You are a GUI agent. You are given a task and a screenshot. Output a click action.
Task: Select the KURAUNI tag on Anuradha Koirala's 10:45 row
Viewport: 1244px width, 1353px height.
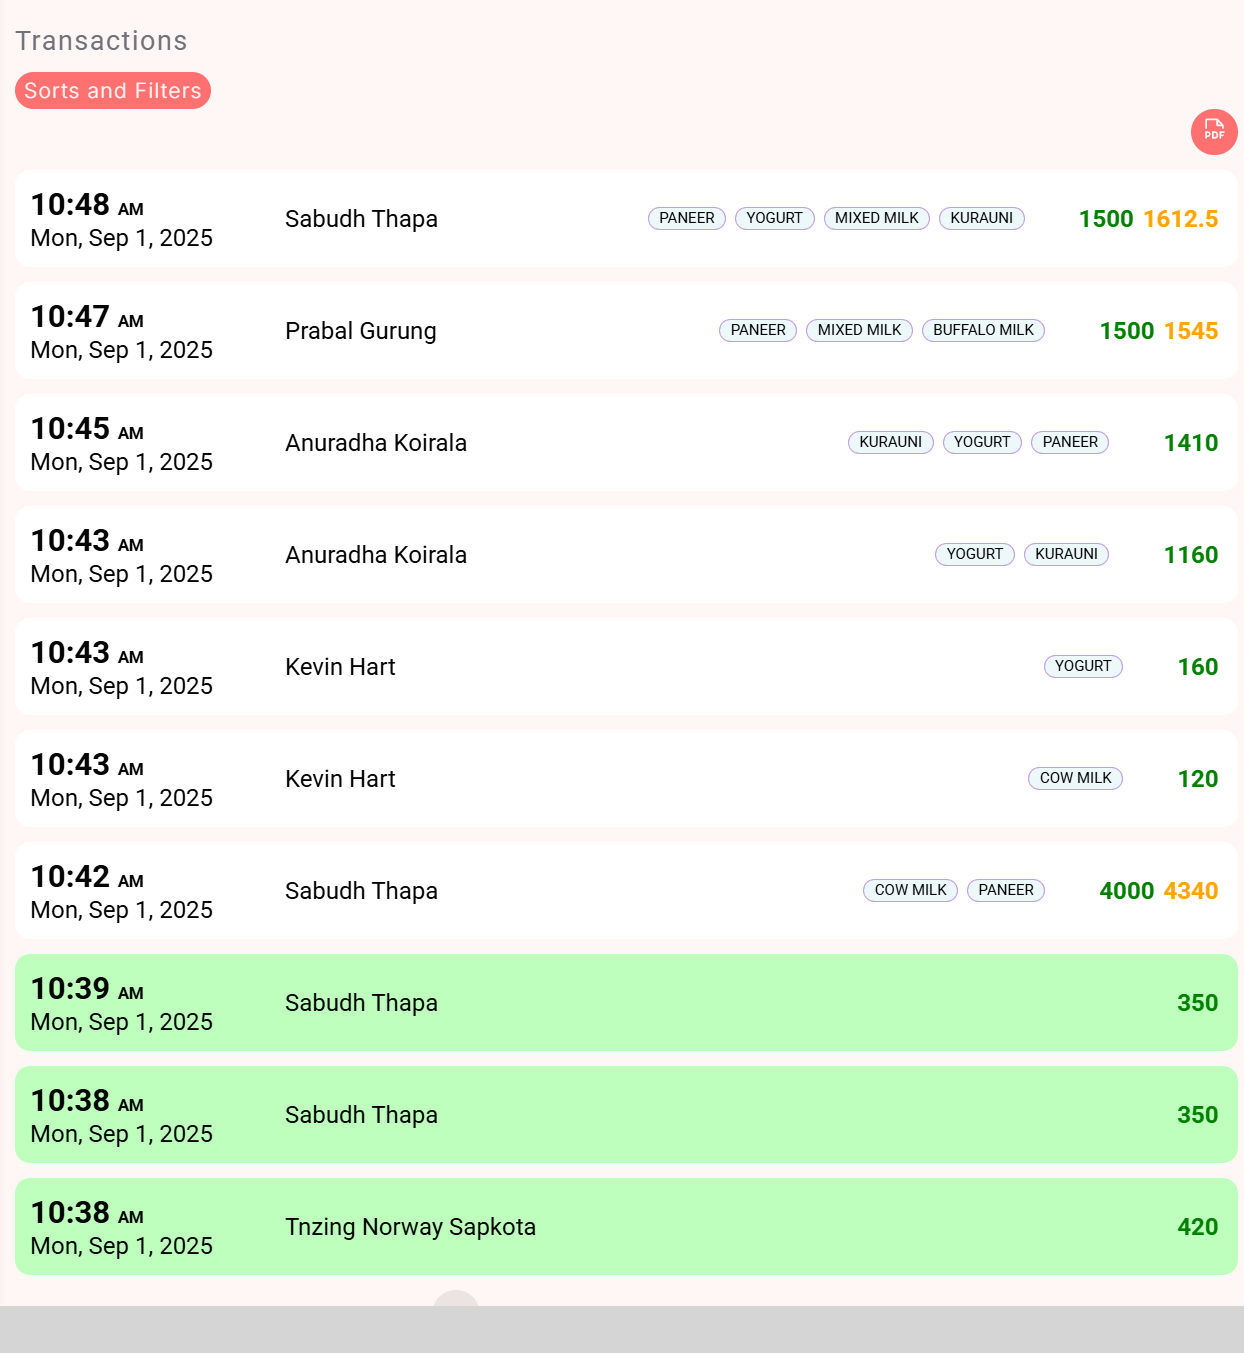coord(890,442)
